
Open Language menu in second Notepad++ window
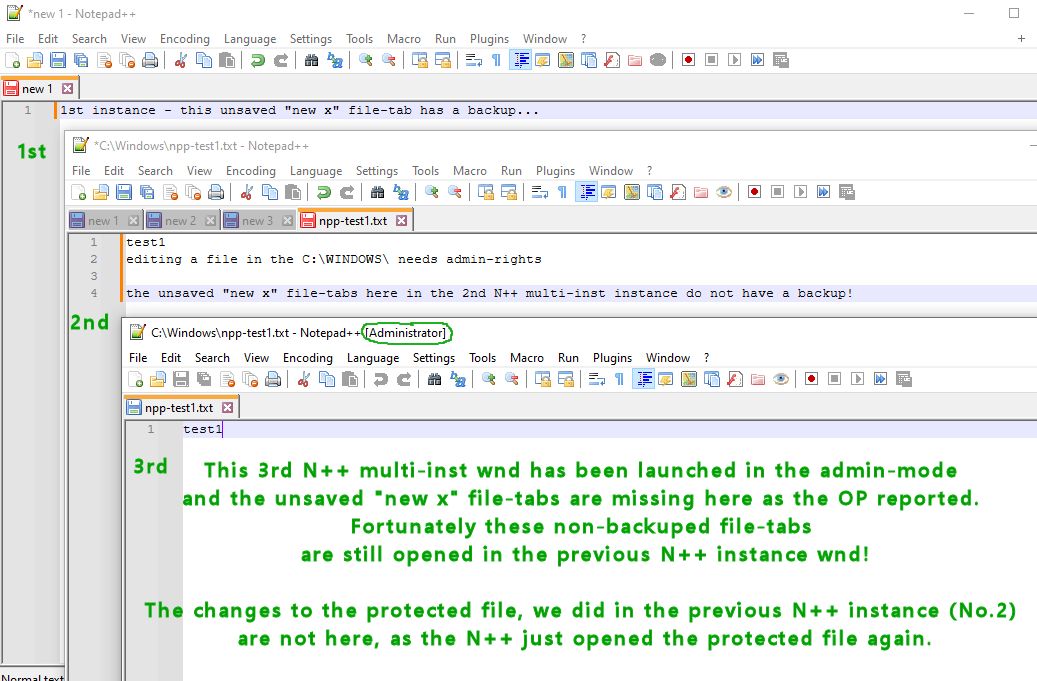(x=316, y=171)
